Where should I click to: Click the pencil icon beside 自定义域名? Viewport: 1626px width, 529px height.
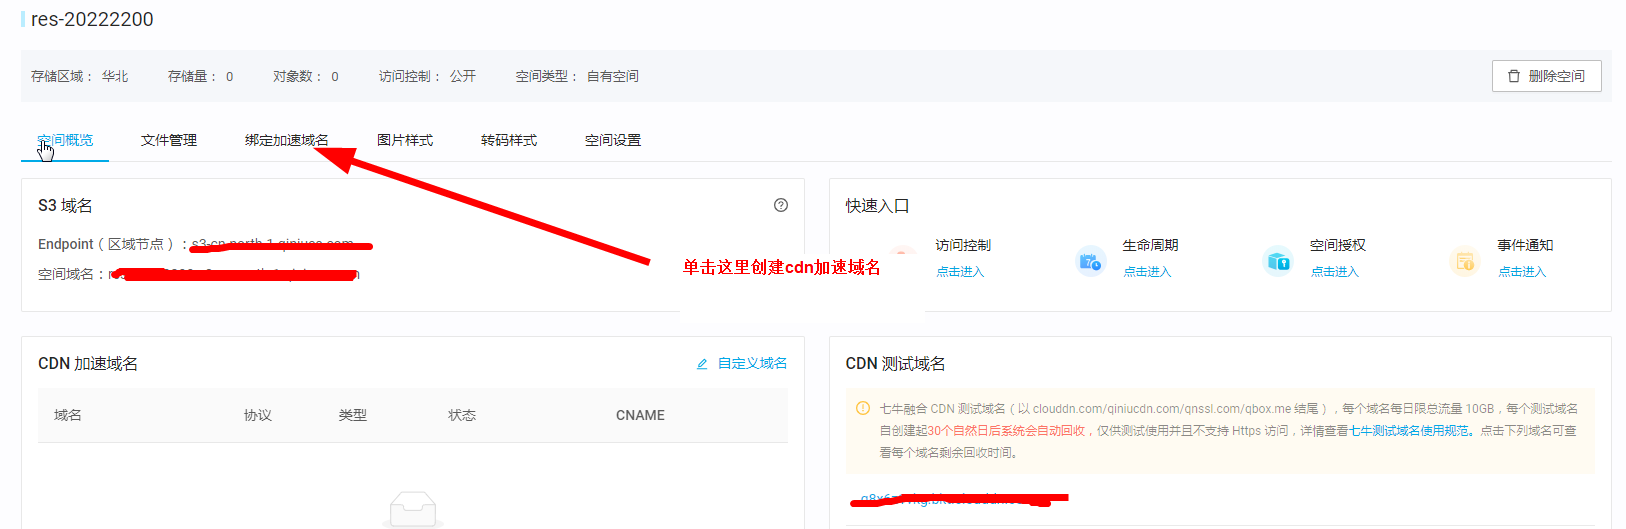702,364
